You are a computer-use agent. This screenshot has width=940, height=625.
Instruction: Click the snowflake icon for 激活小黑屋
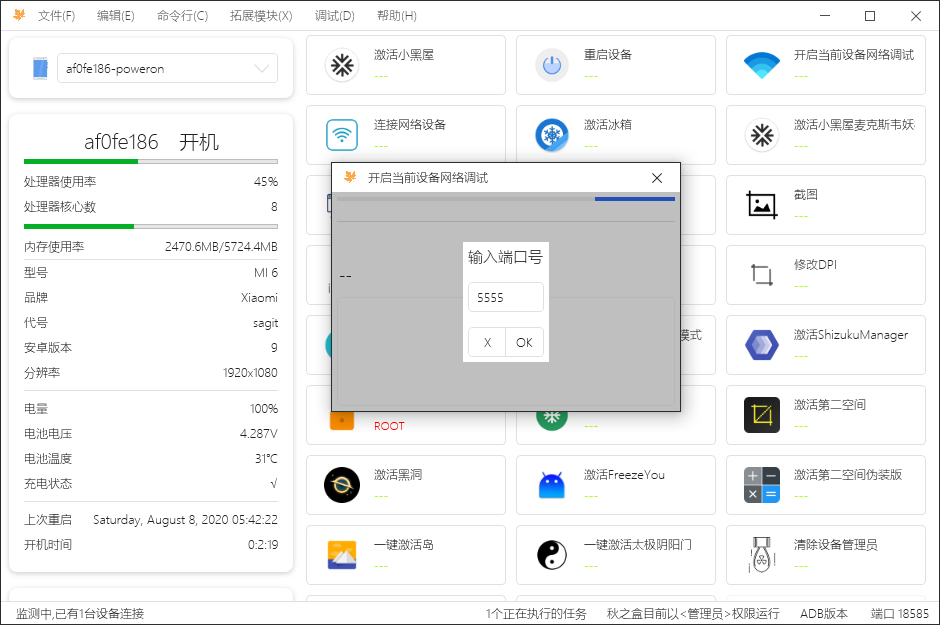(342, 65)
